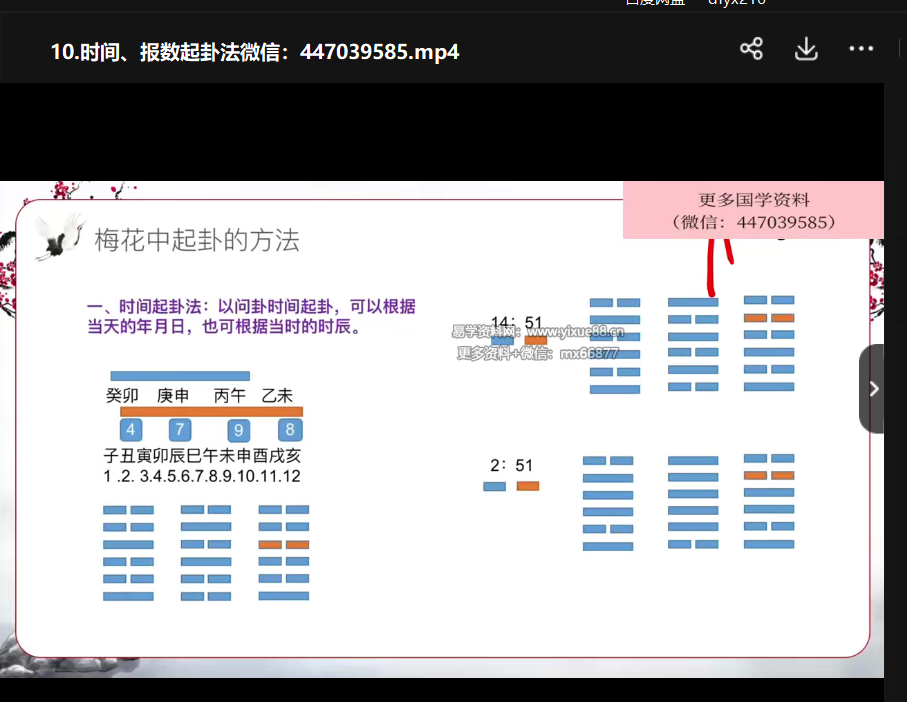Download the video with the download icon
Image resolution: width=907 pixels, height=702 pixels.
[806, 49]
